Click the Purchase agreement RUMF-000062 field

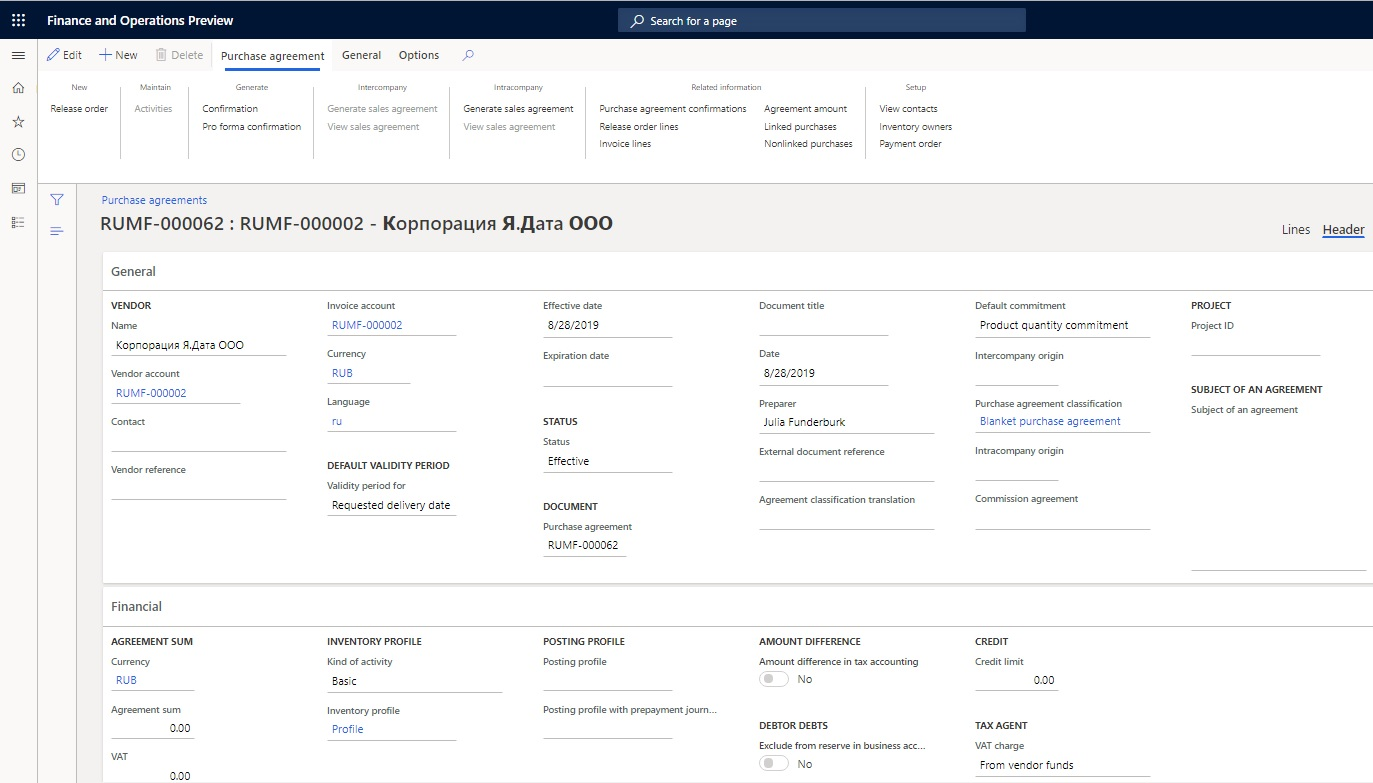pyautogui.click(x=584, y=546)
